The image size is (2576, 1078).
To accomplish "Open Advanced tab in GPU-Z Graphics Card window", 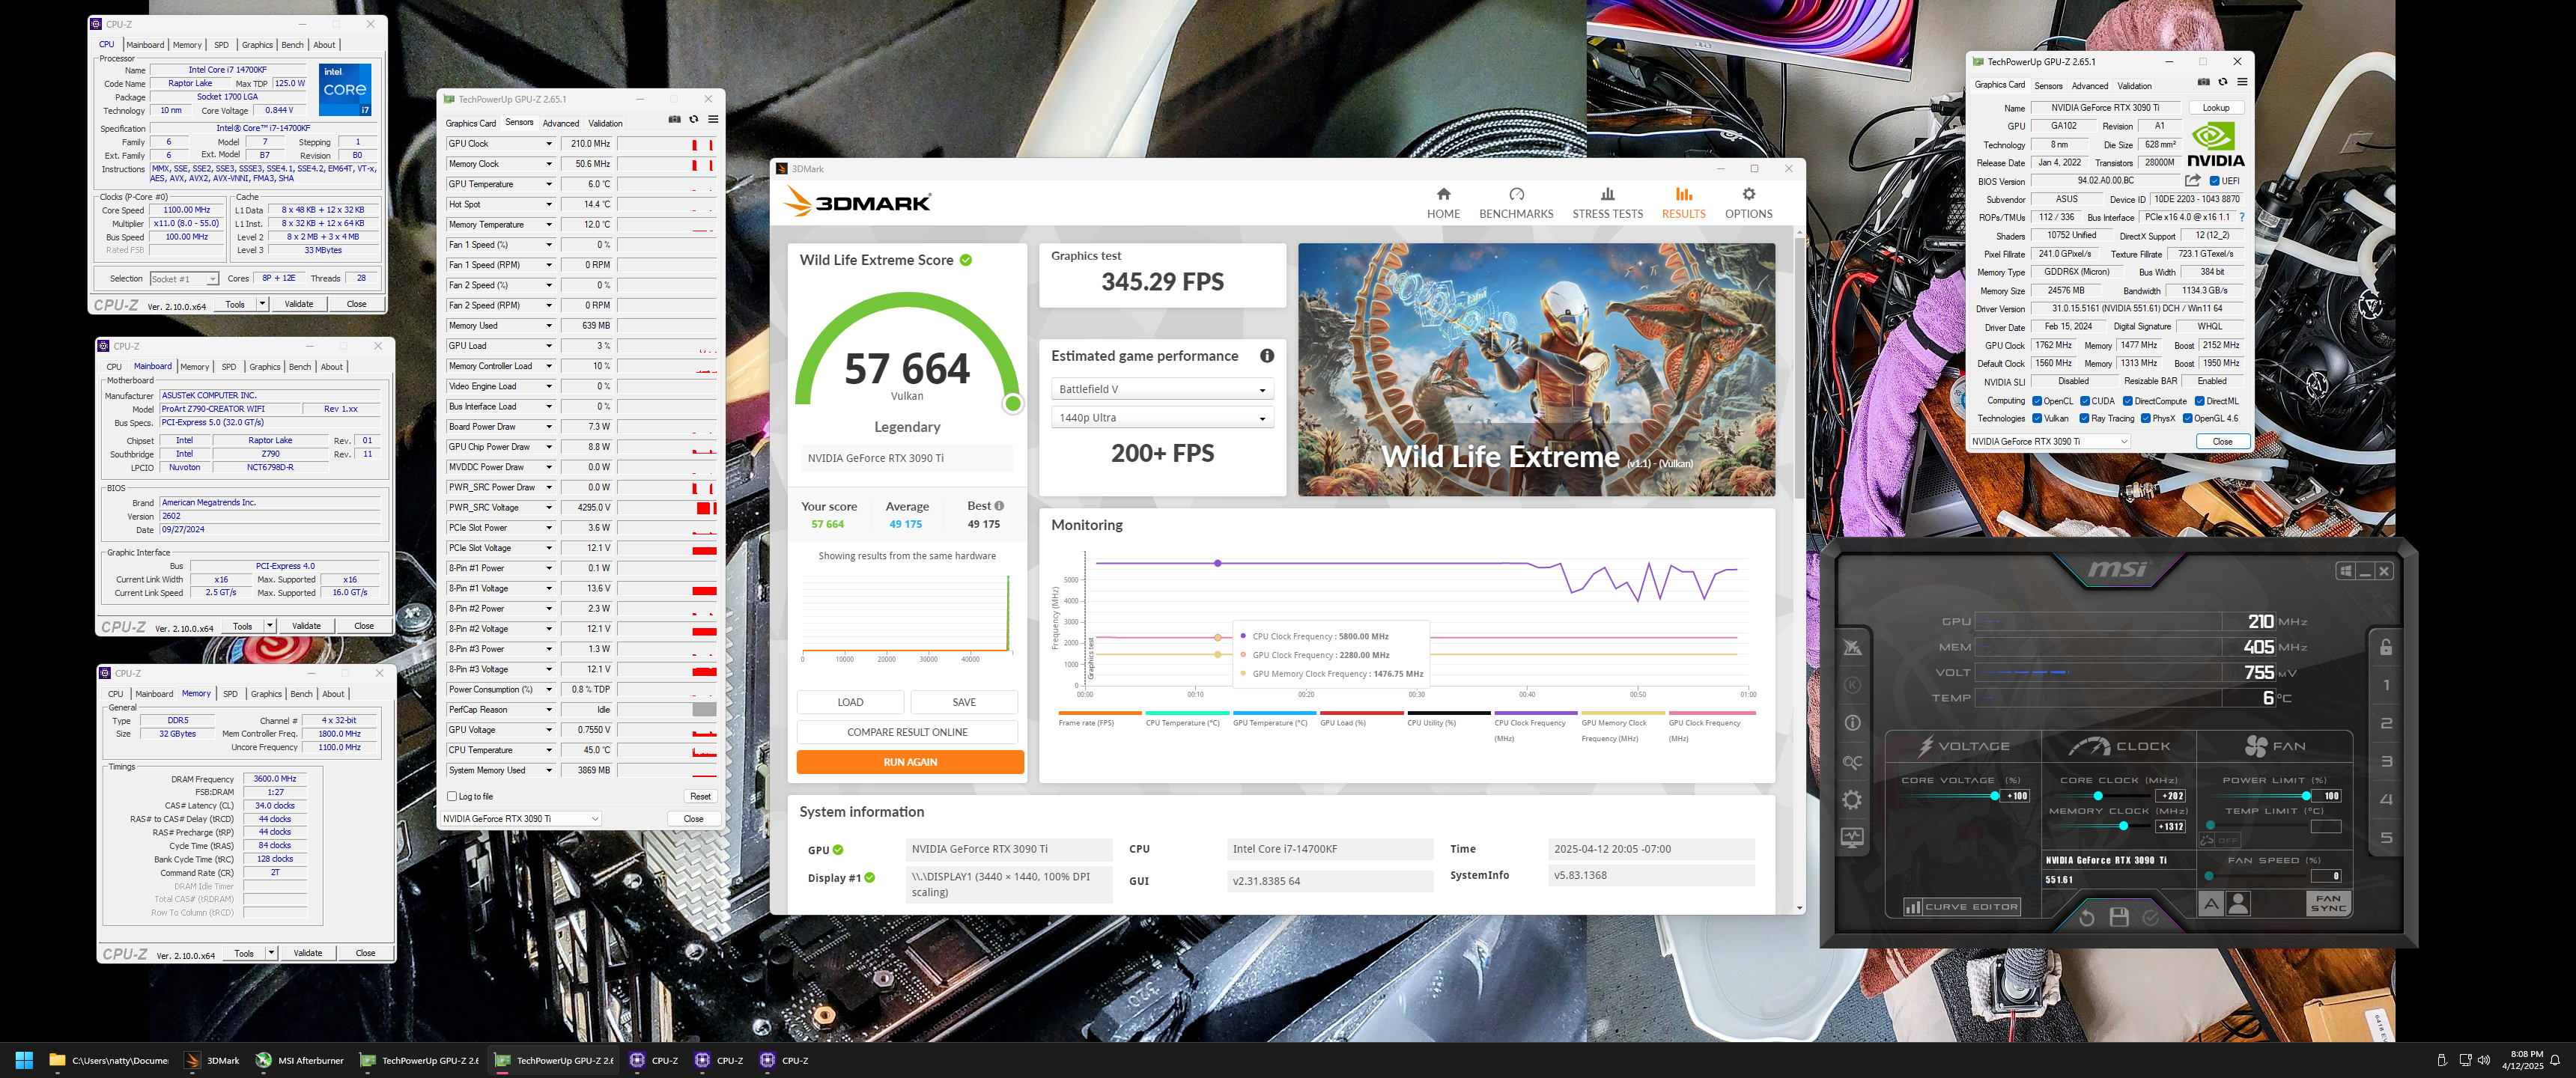I will (2089, 86).
